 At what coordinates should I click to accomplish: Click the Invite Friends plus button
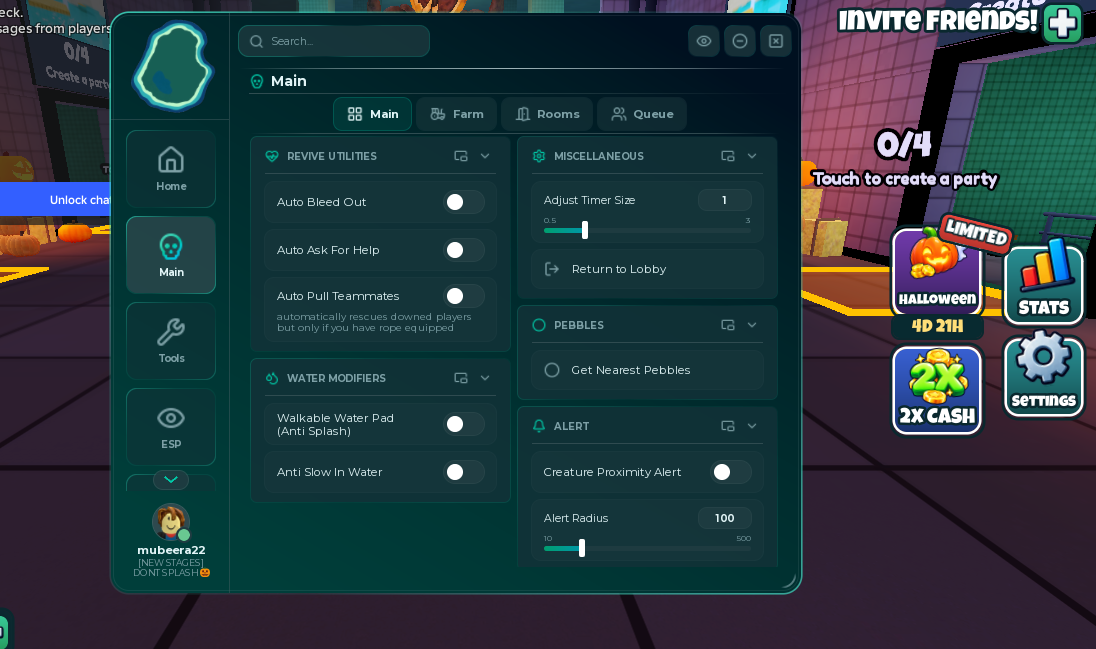tap(1062, 23)
